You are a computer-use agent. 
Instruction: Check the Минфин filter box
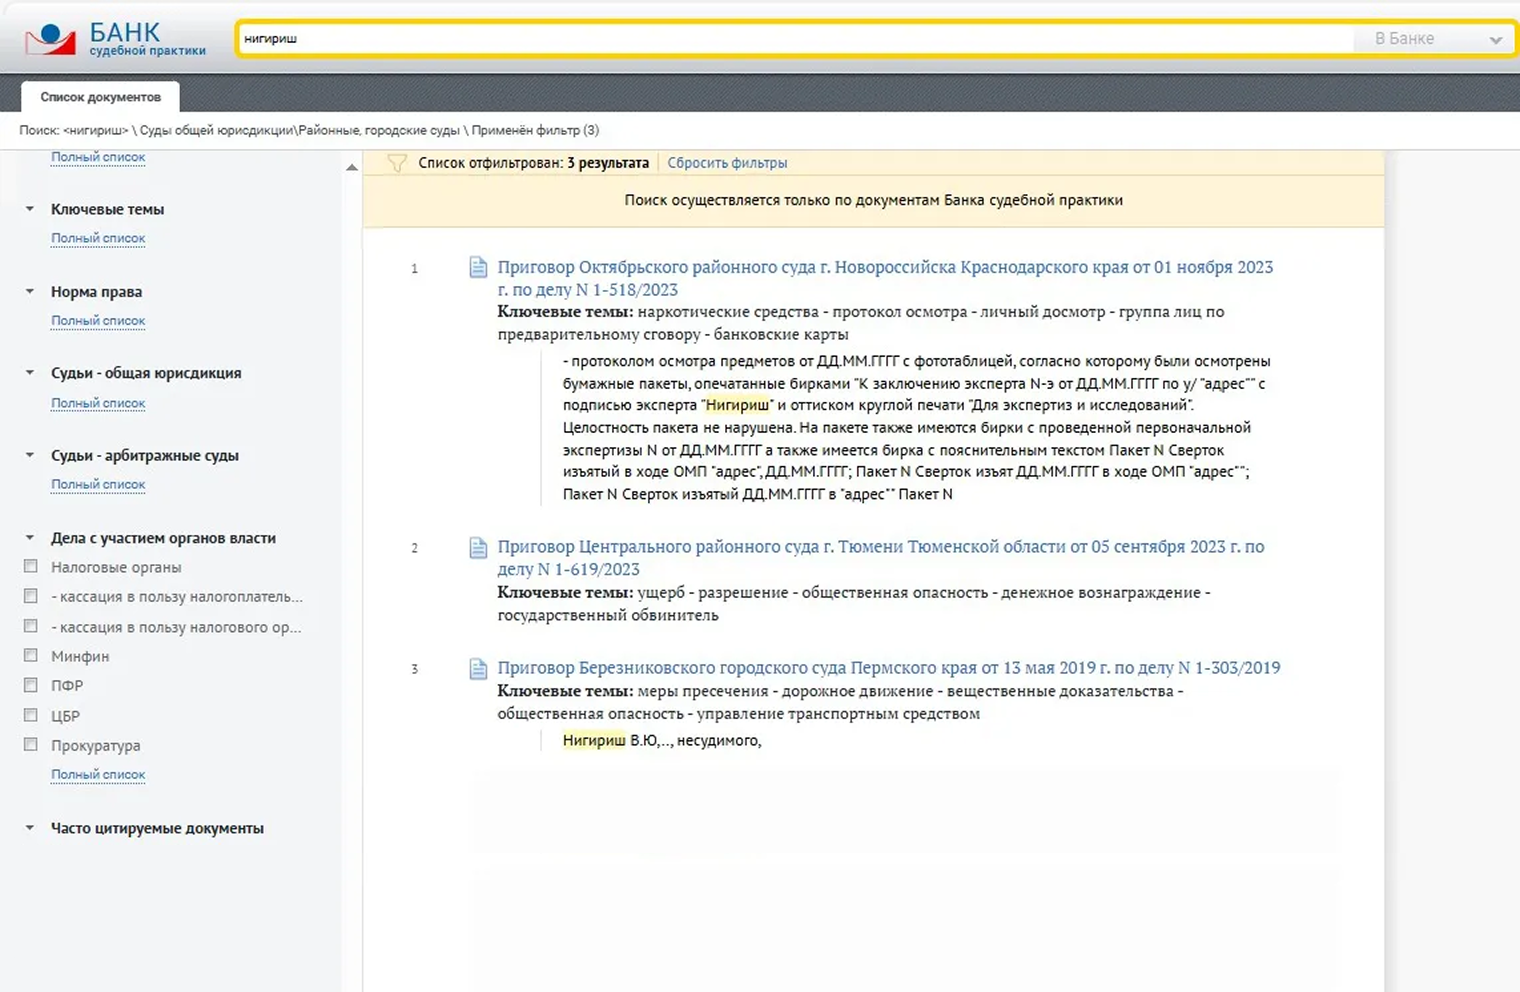point(31,656)
